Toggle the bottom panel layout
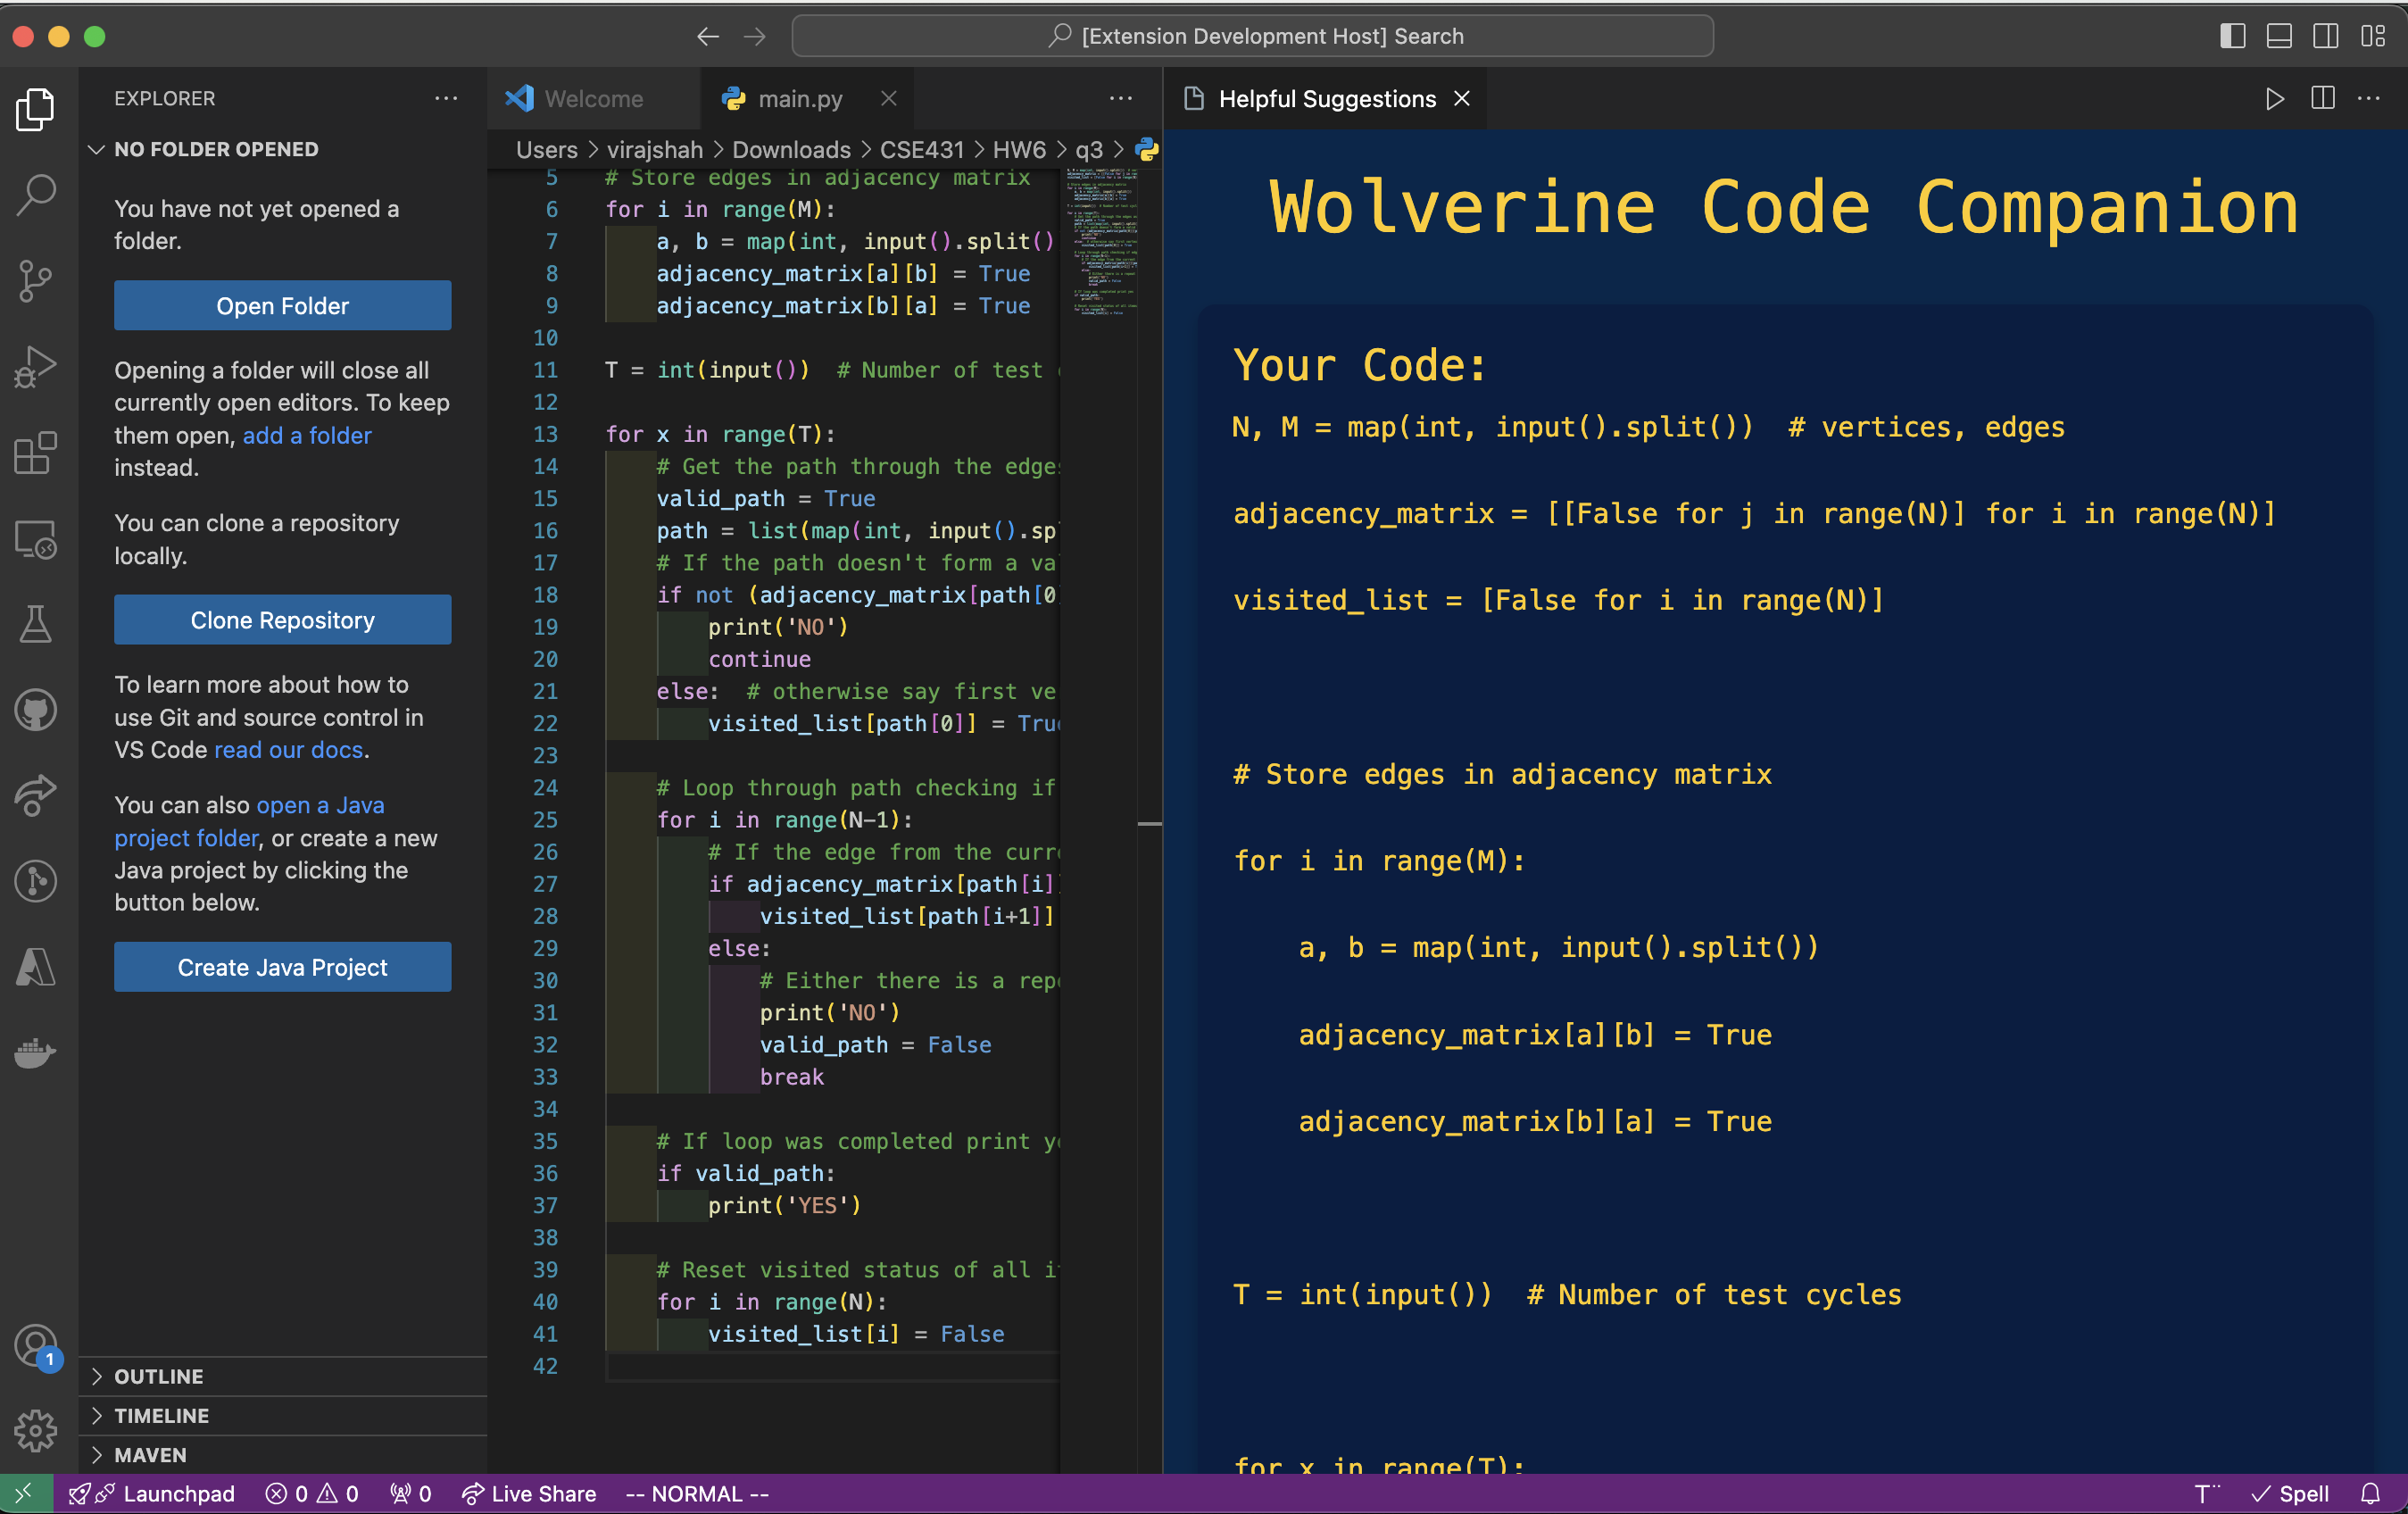The height and width of the screenshot is (1514, 2408). coord(2279,37)
